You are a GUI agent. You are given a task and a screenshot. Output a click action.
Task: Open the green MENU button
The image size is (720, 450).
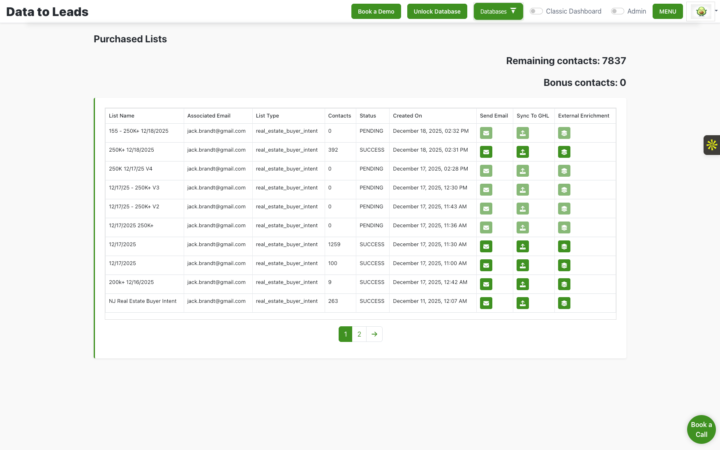[668, 11]
